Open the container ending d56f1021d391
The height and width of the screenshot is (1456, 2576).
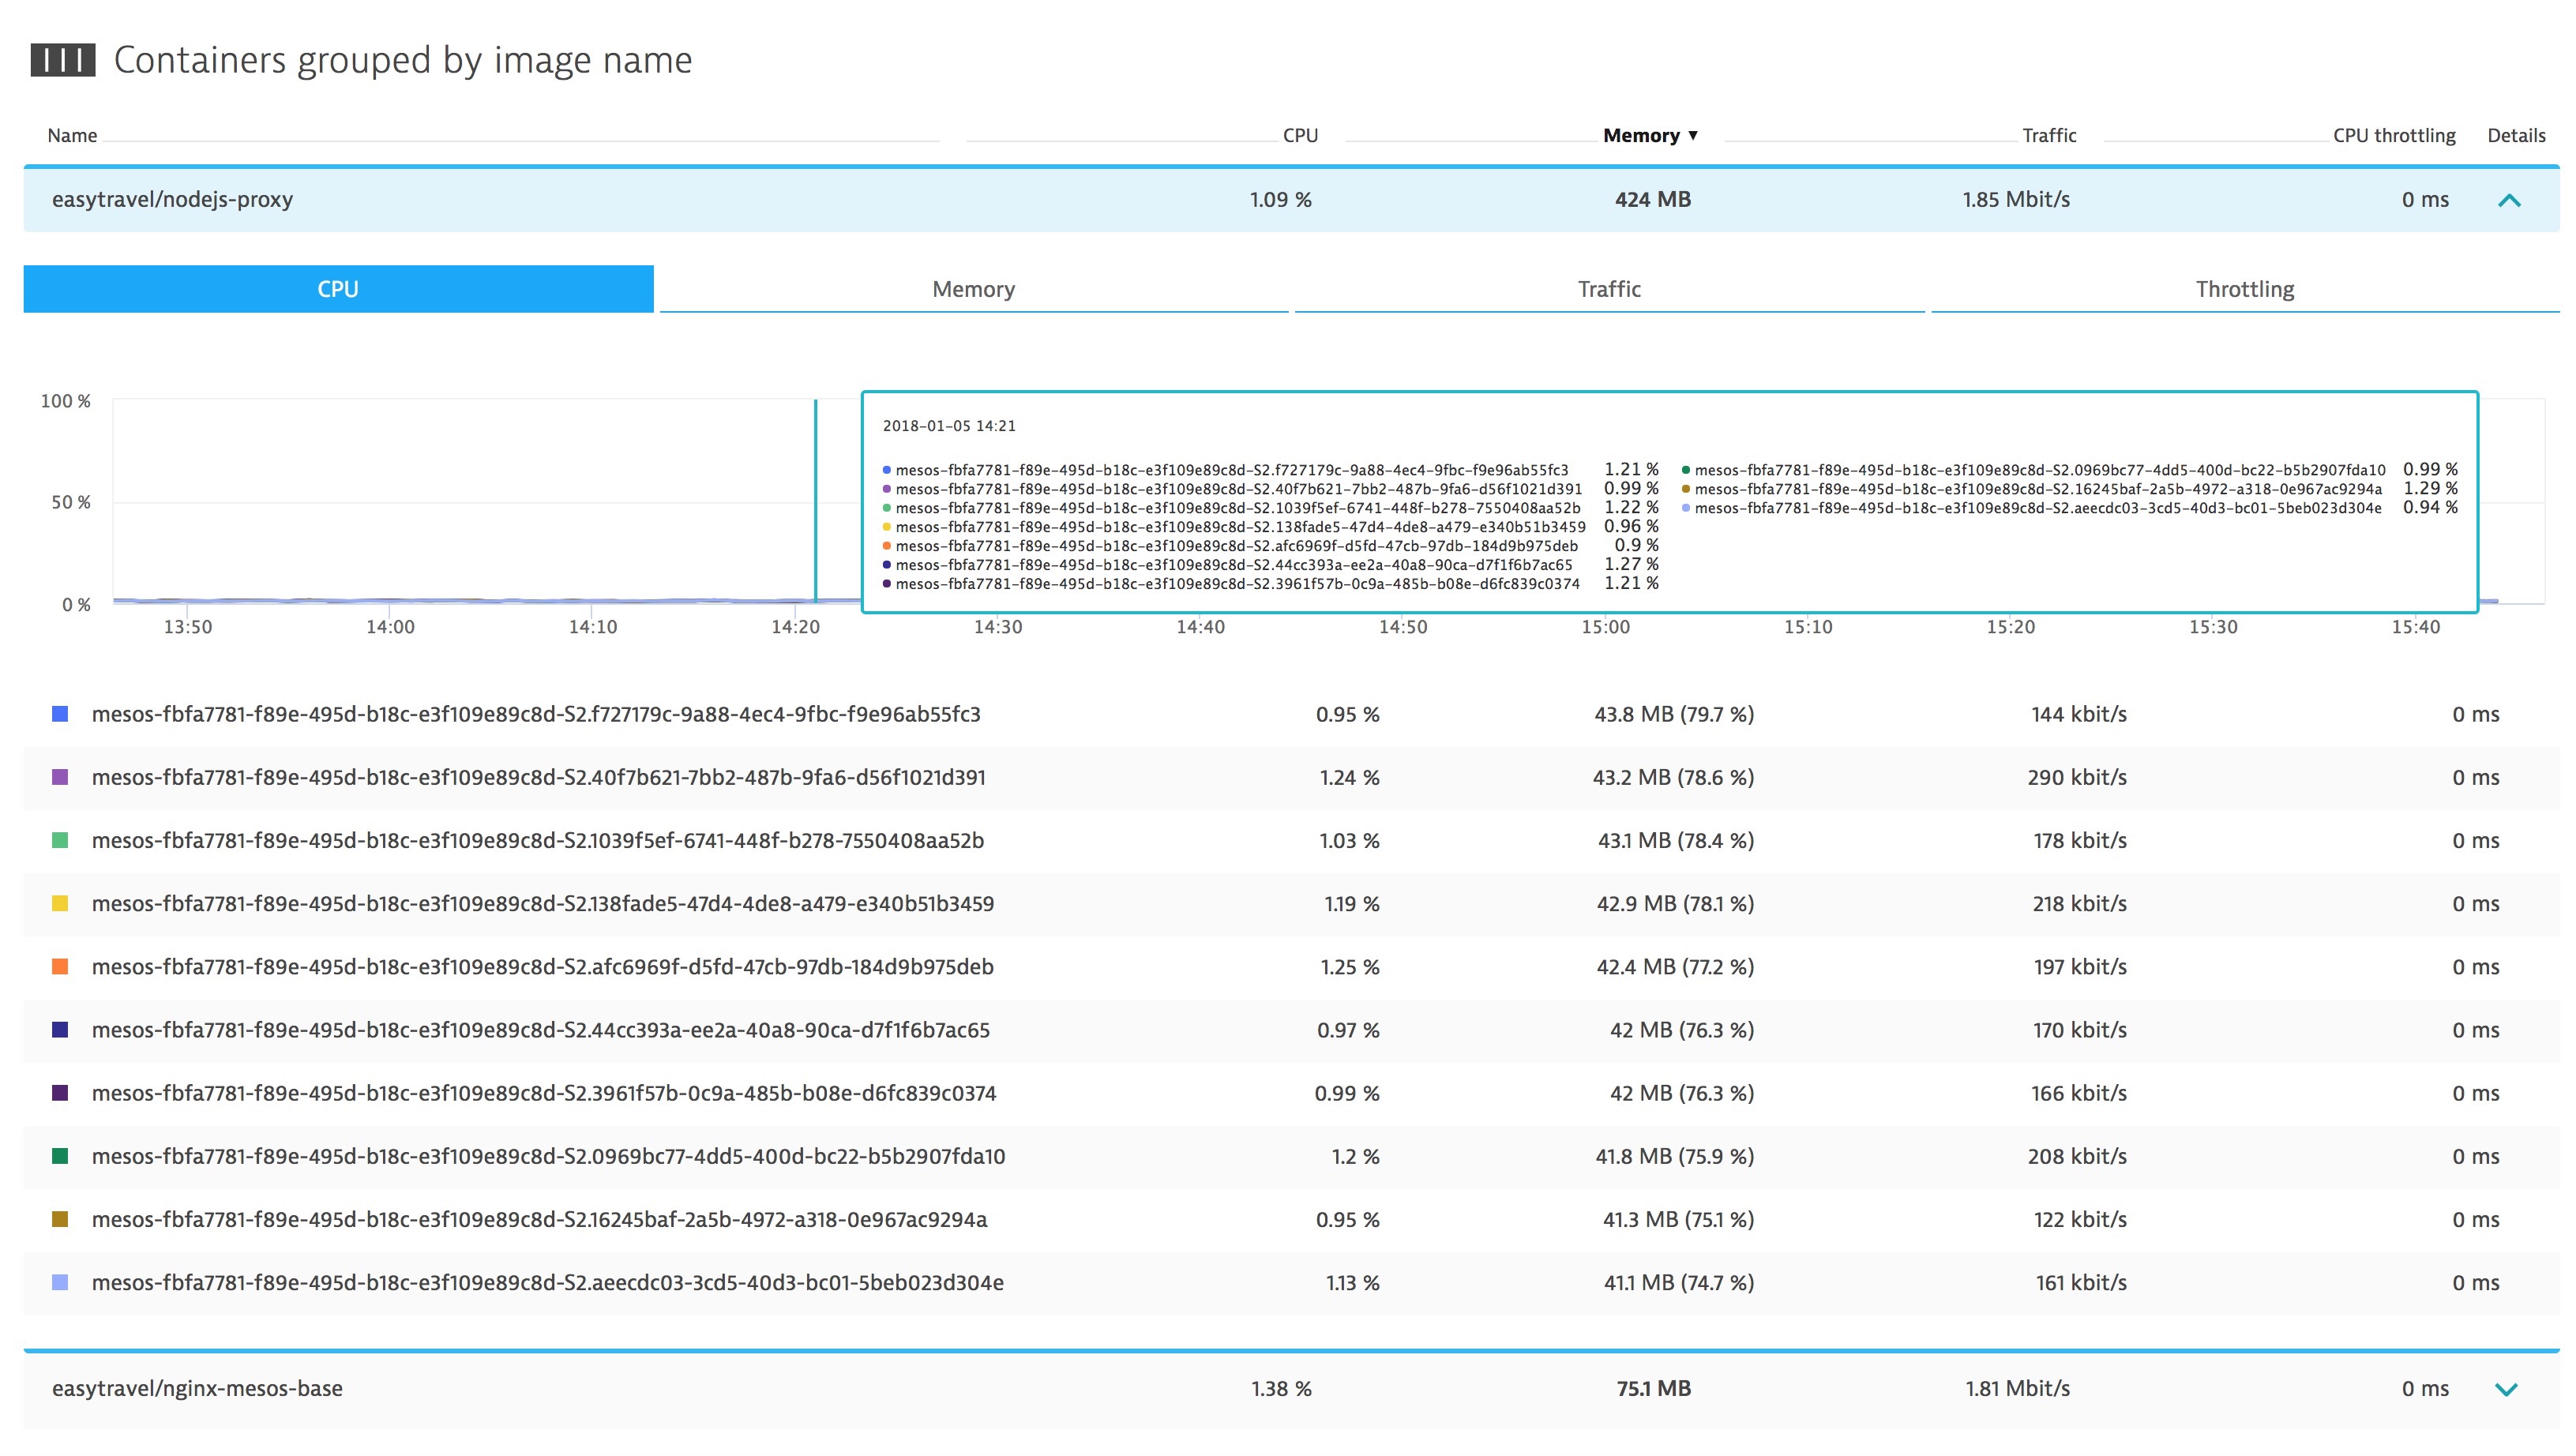pyautogui.click(x=539, y=777)
